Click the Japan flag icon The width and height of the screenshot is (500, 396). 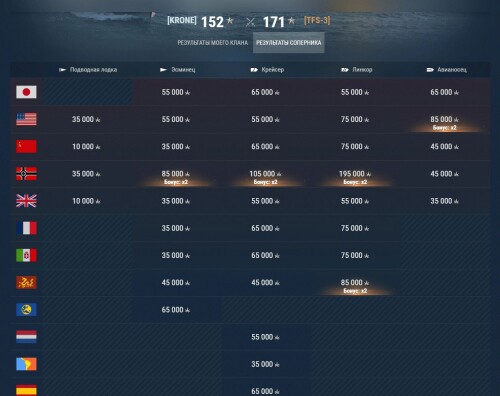(26, 92)
